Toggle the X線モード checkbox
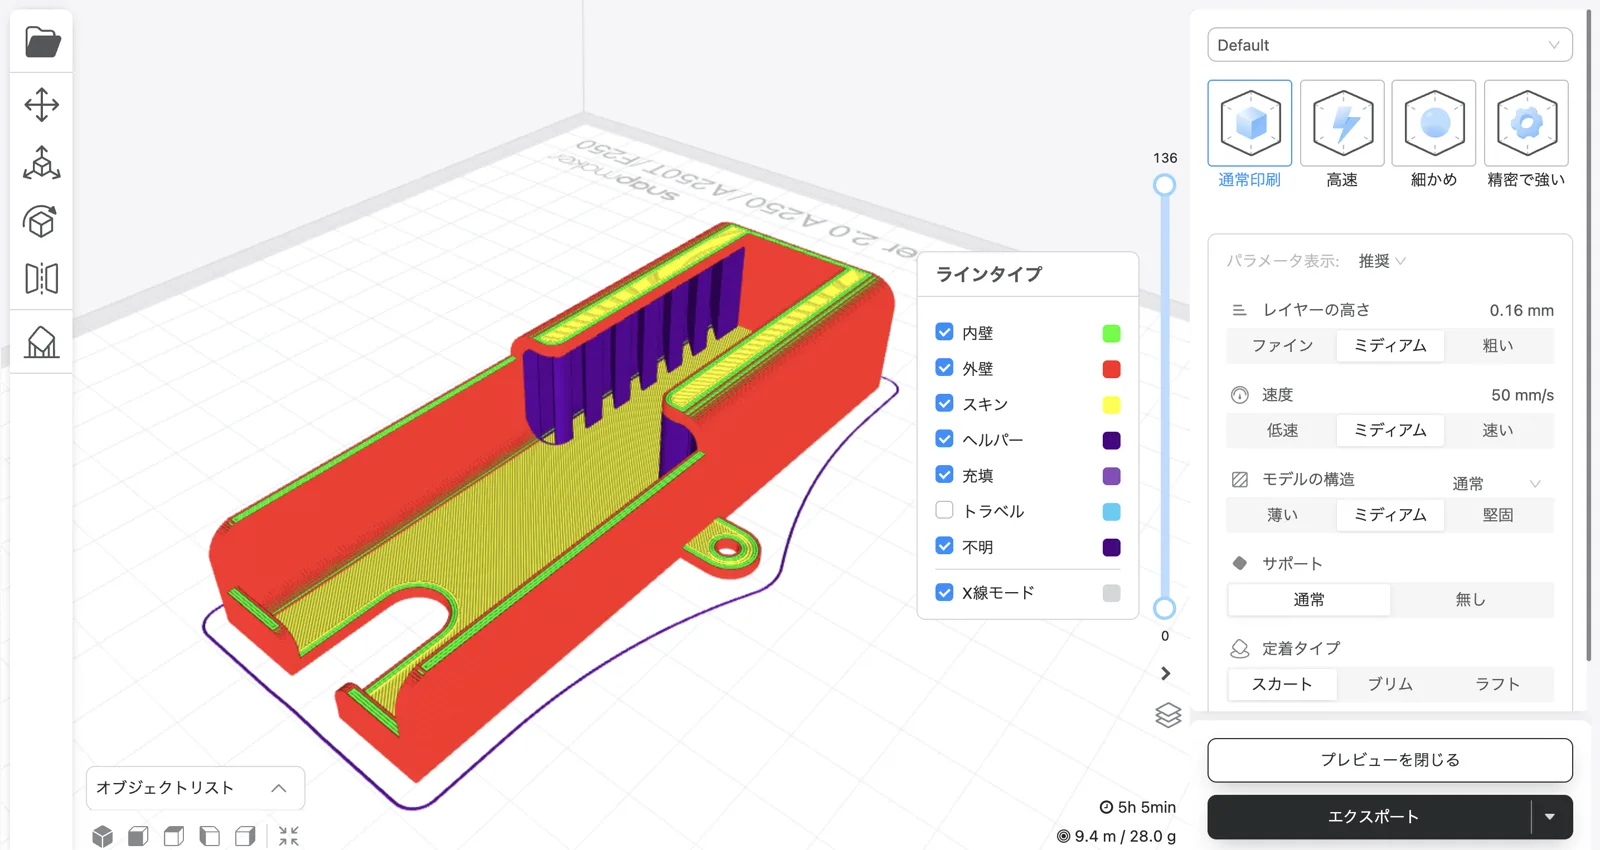 click(944, 592)
